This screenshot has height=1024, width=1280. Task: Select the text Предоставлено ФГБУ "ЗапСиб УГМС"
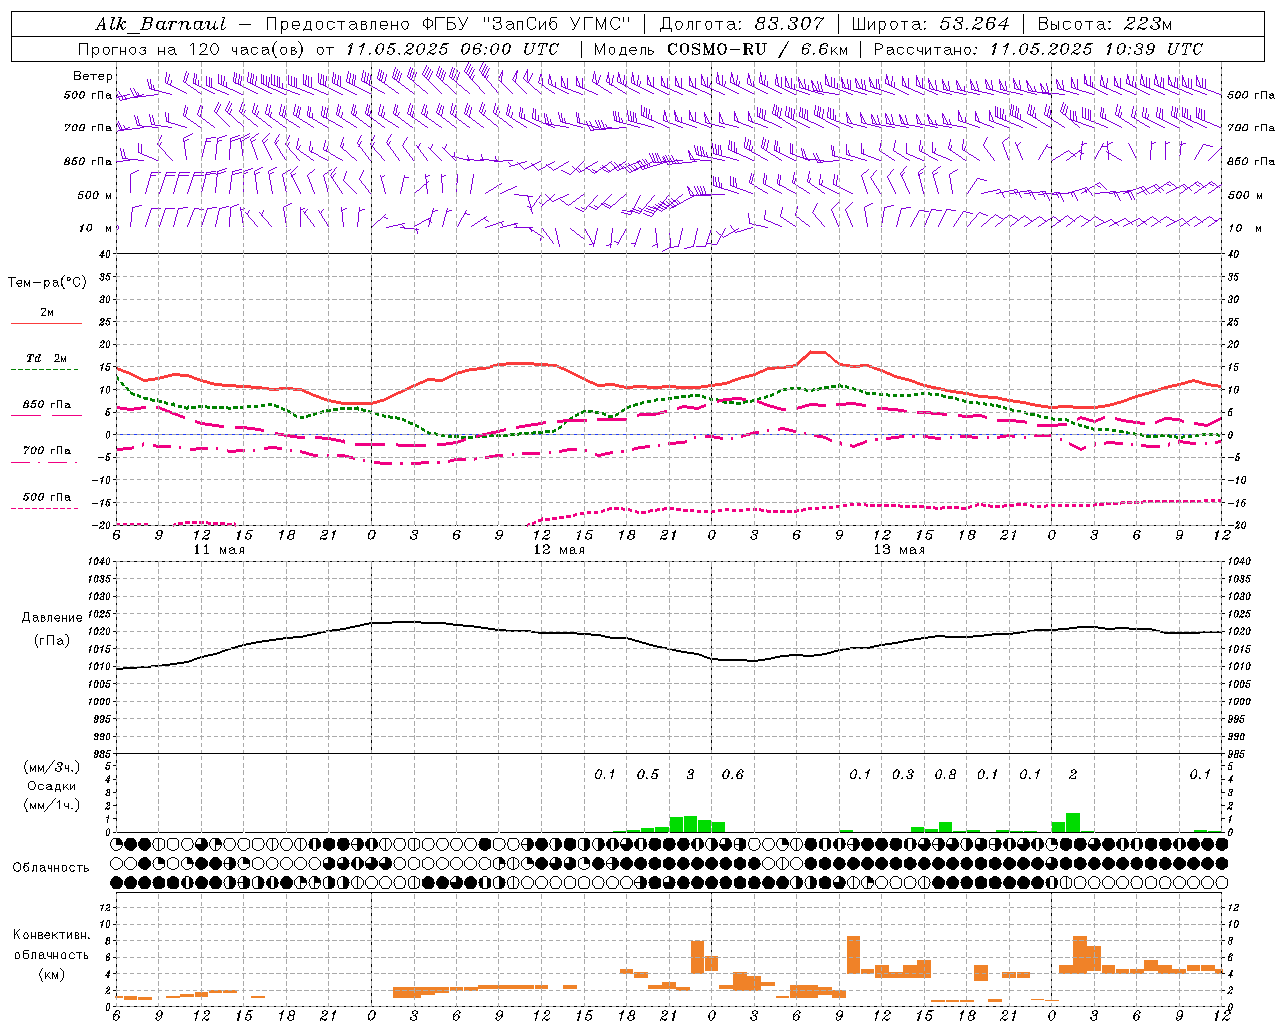pos(448,24)
